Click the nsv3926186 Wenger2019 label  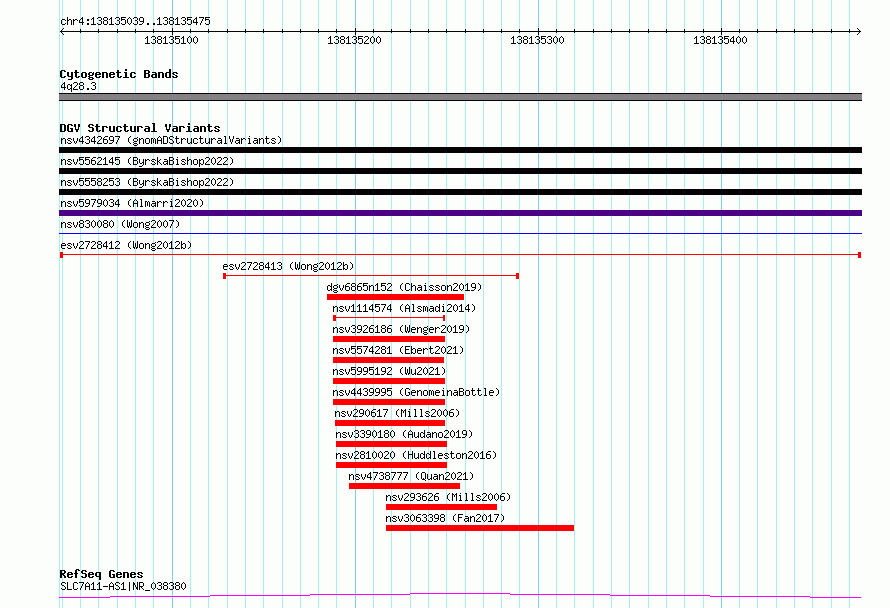coord(401,329)
